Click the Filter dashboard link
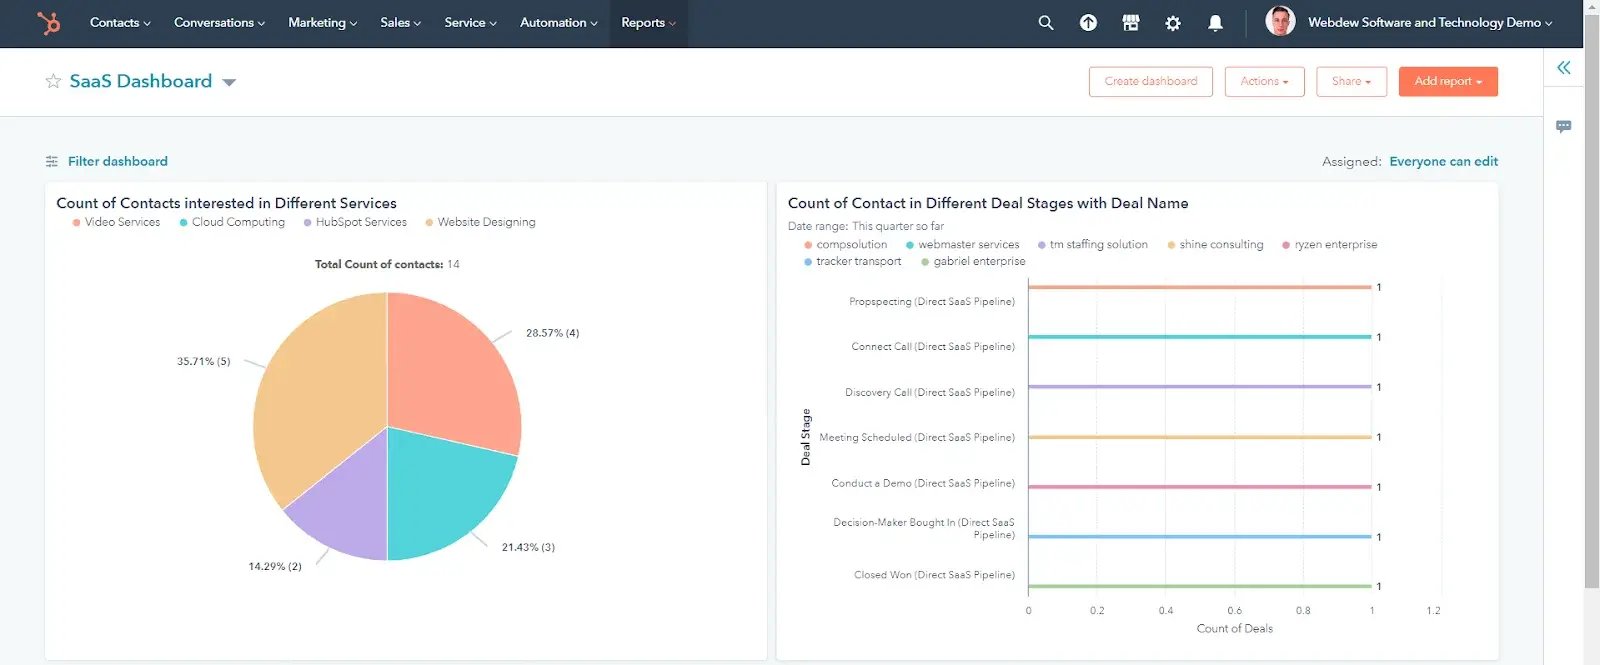This screenshot has height=665, width=1600. pos(118,161)
